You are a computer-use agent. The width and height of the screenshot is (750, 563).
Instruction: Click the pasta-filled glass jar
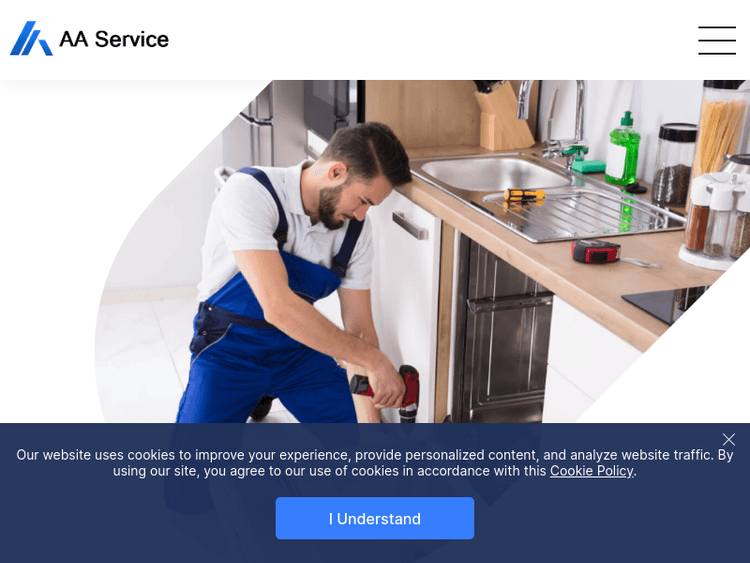719,134
